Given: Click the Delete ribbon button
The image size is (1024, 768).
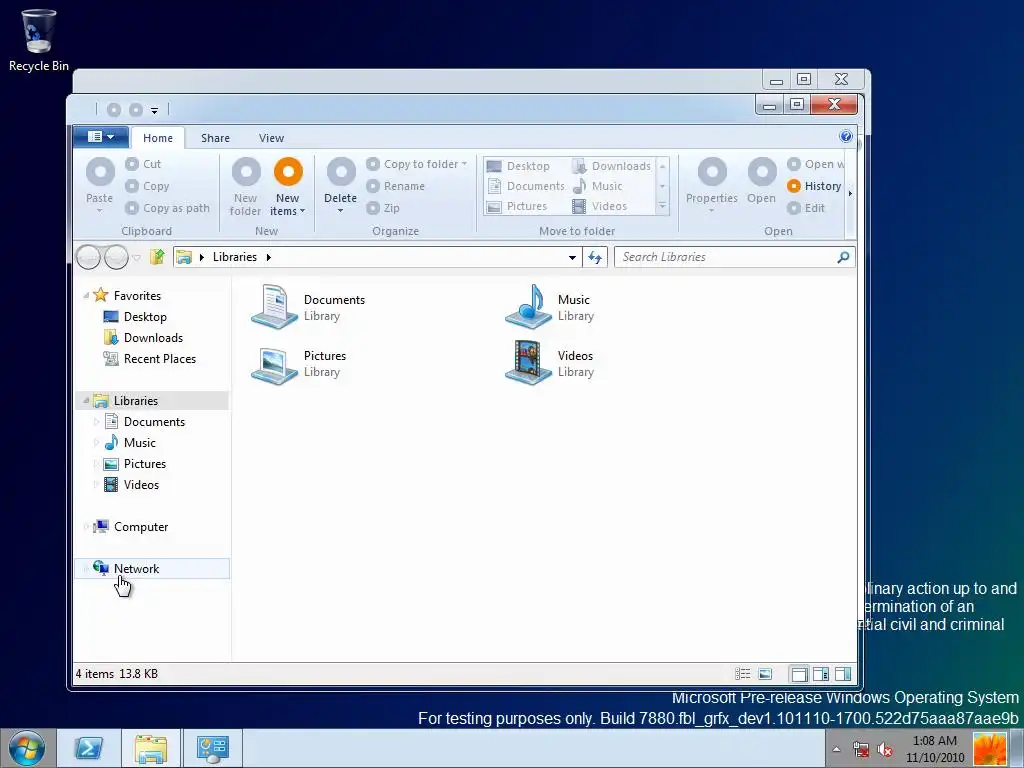Looking at the screenshot, I should tap(341, 185).
